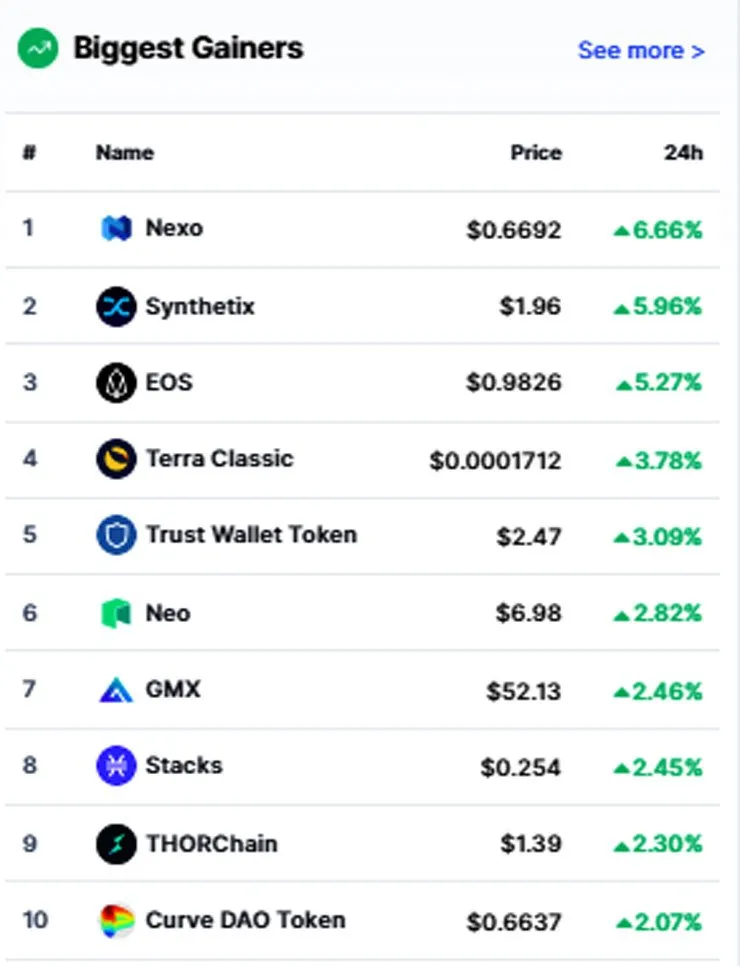Select the GMX price $52.13
This screenshot has height=966, width=740.
524,691
